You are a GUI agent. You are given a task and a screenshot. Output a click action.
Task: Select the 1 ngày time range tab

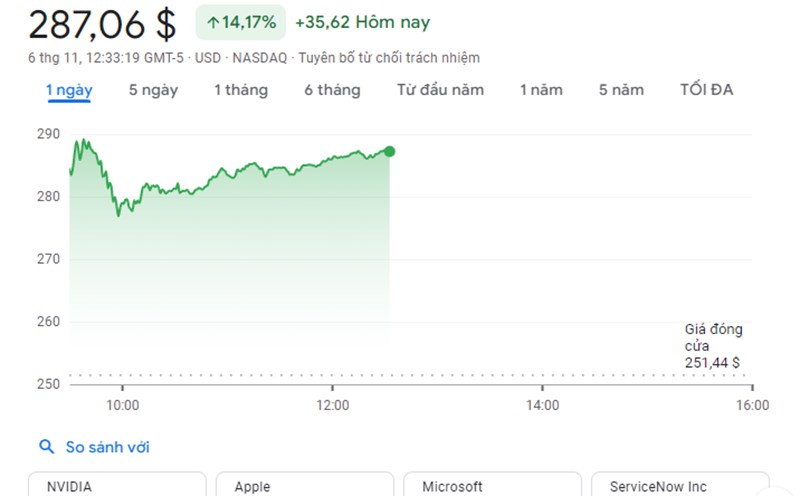(69, 90)
